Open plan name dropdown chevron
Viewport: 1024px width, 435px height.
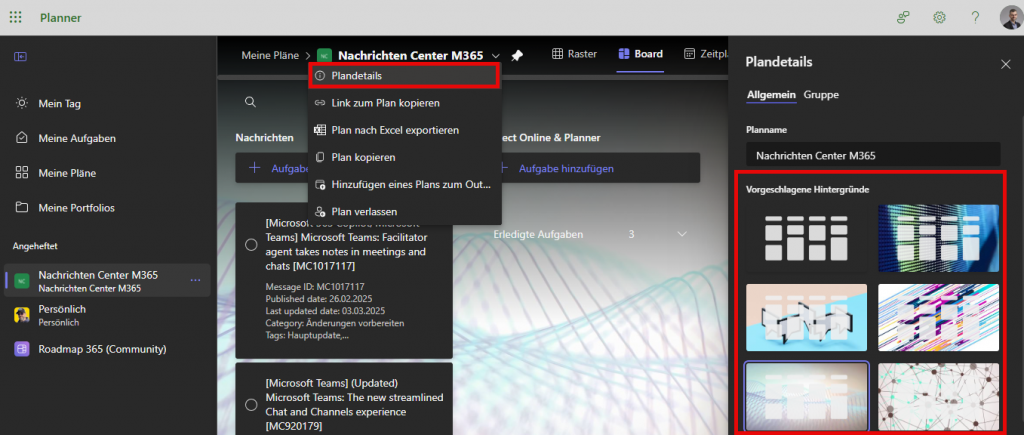pyautogui.click(x=496, y=55)
